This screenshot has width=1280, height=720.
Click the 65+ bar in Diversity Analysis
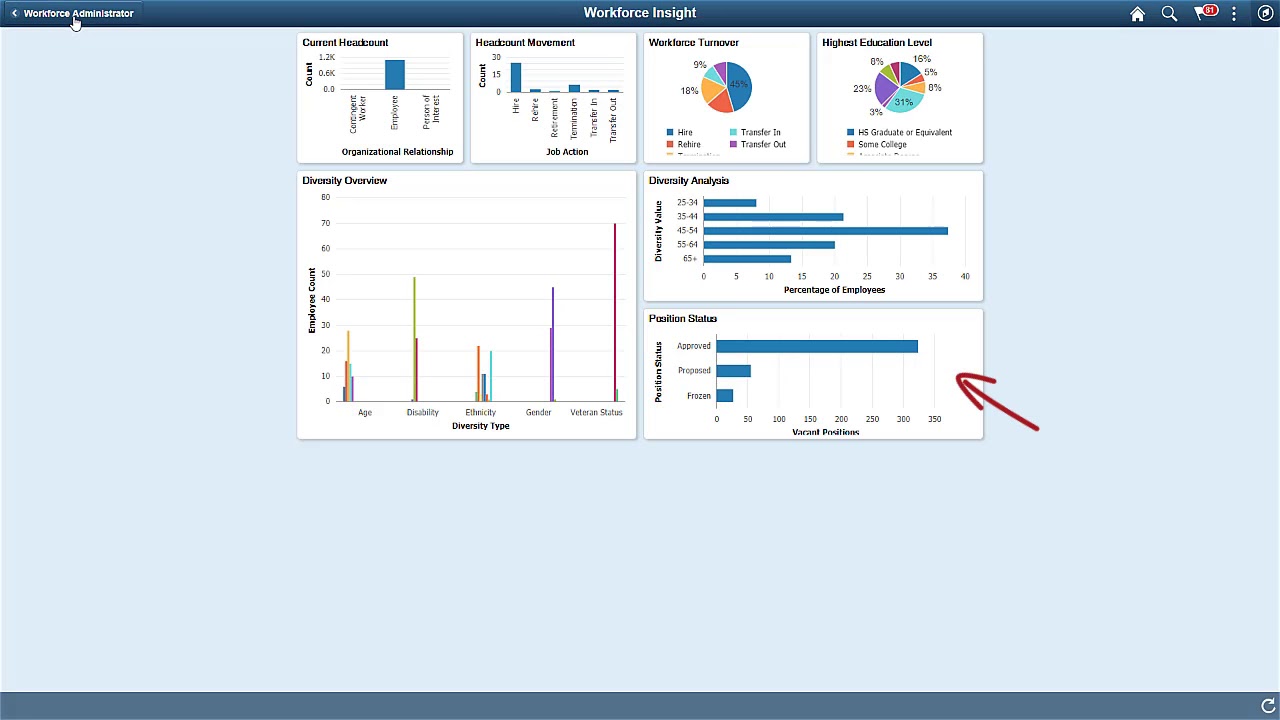(747, 258)
